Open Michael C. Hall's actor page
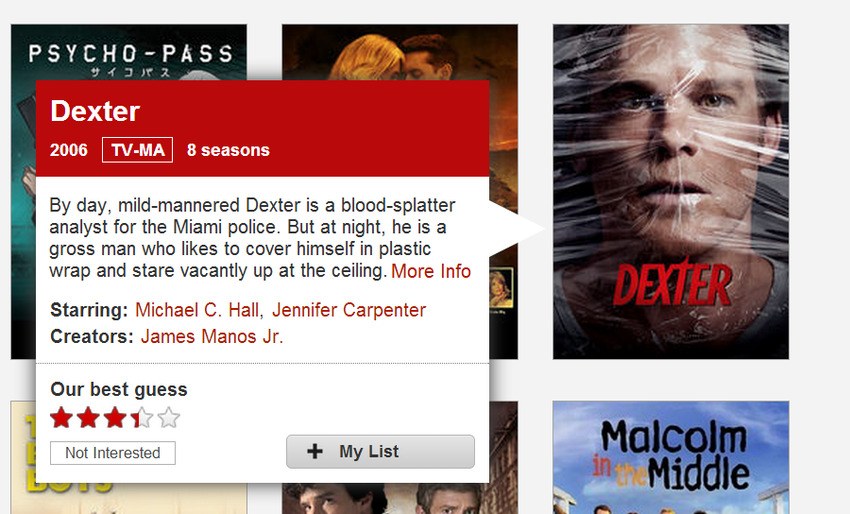The width and height of the screenshot is (850, 514). (x=197, y=310)
